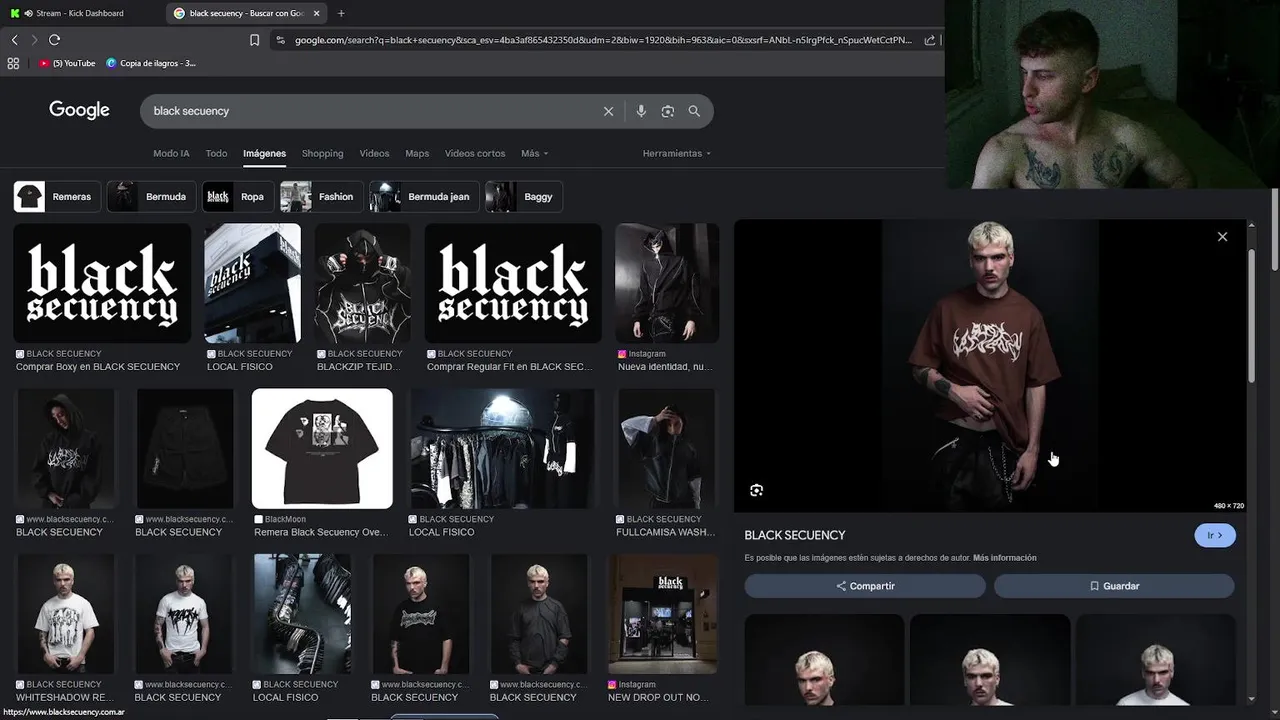
Task: Filter by the Bermuda jean chip
Action: pyautogui.click(x=422, y=197)
